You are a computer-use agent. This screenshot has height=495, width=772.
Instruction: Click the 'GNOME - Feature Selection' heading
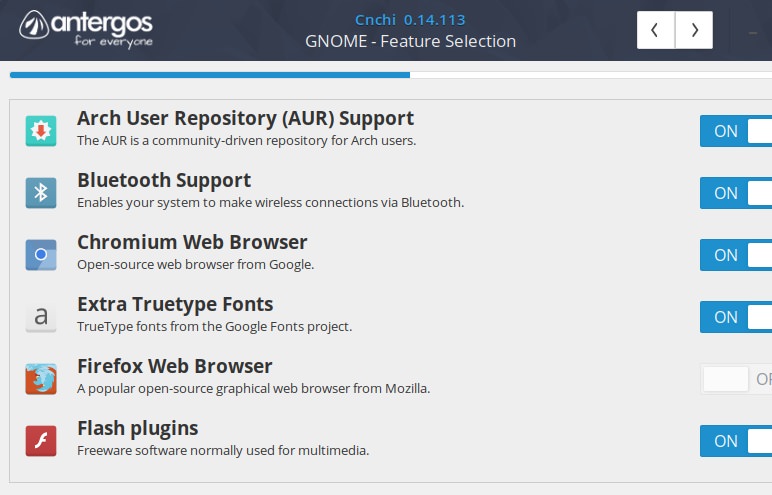[410, 41]
